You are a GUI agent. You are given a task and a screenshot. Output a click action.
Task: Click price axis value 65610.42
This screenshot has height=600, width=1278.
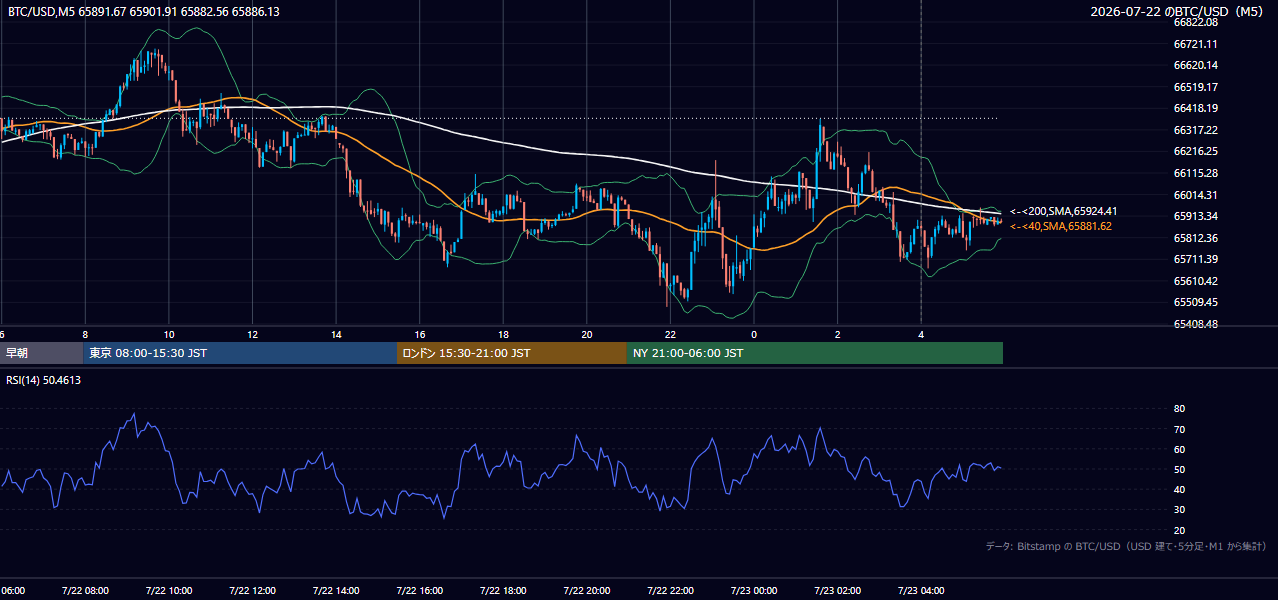1195,281
